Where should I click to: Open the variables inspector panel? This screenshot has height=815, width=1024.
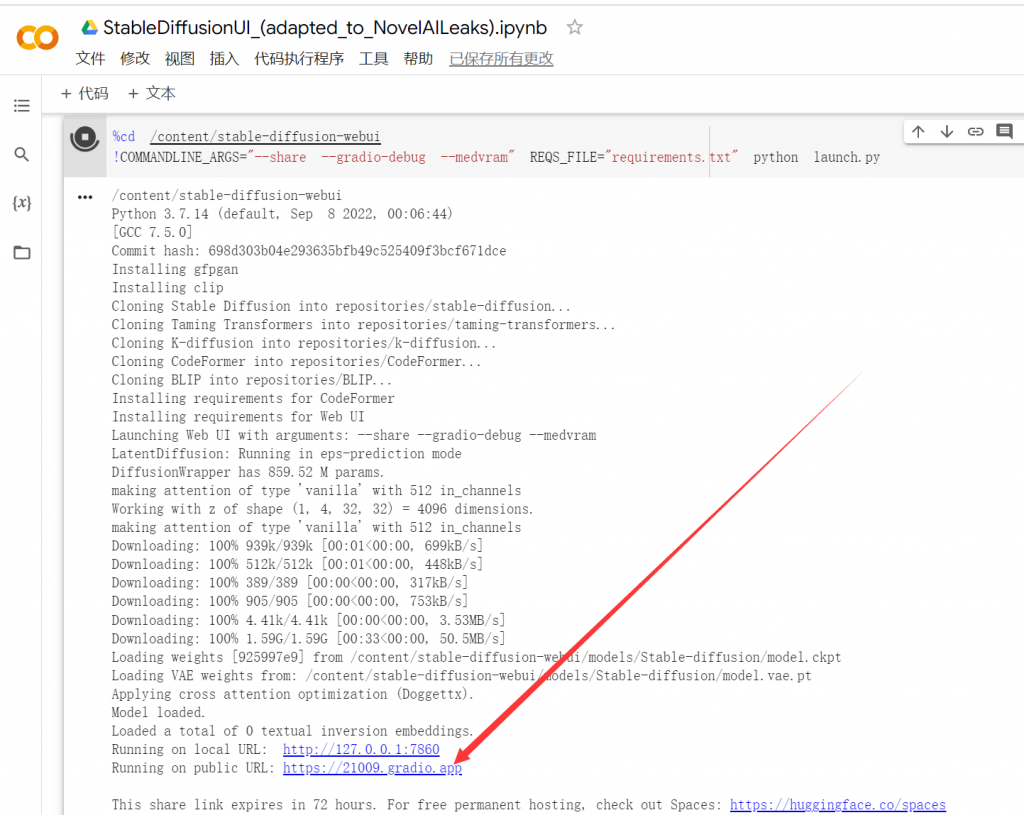point(21,203)
